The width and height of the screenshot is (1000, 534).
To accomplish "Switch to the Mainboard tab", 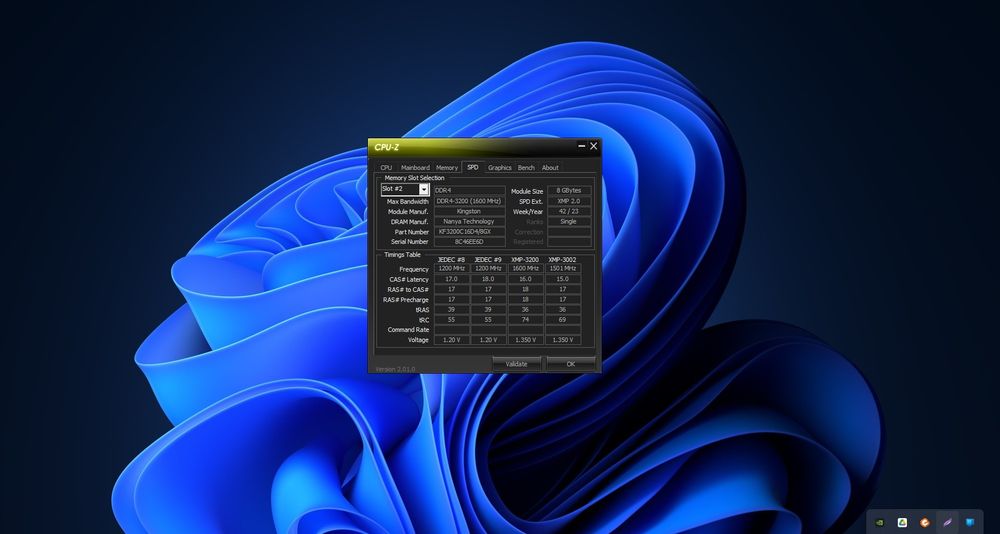I will point(415,168).
